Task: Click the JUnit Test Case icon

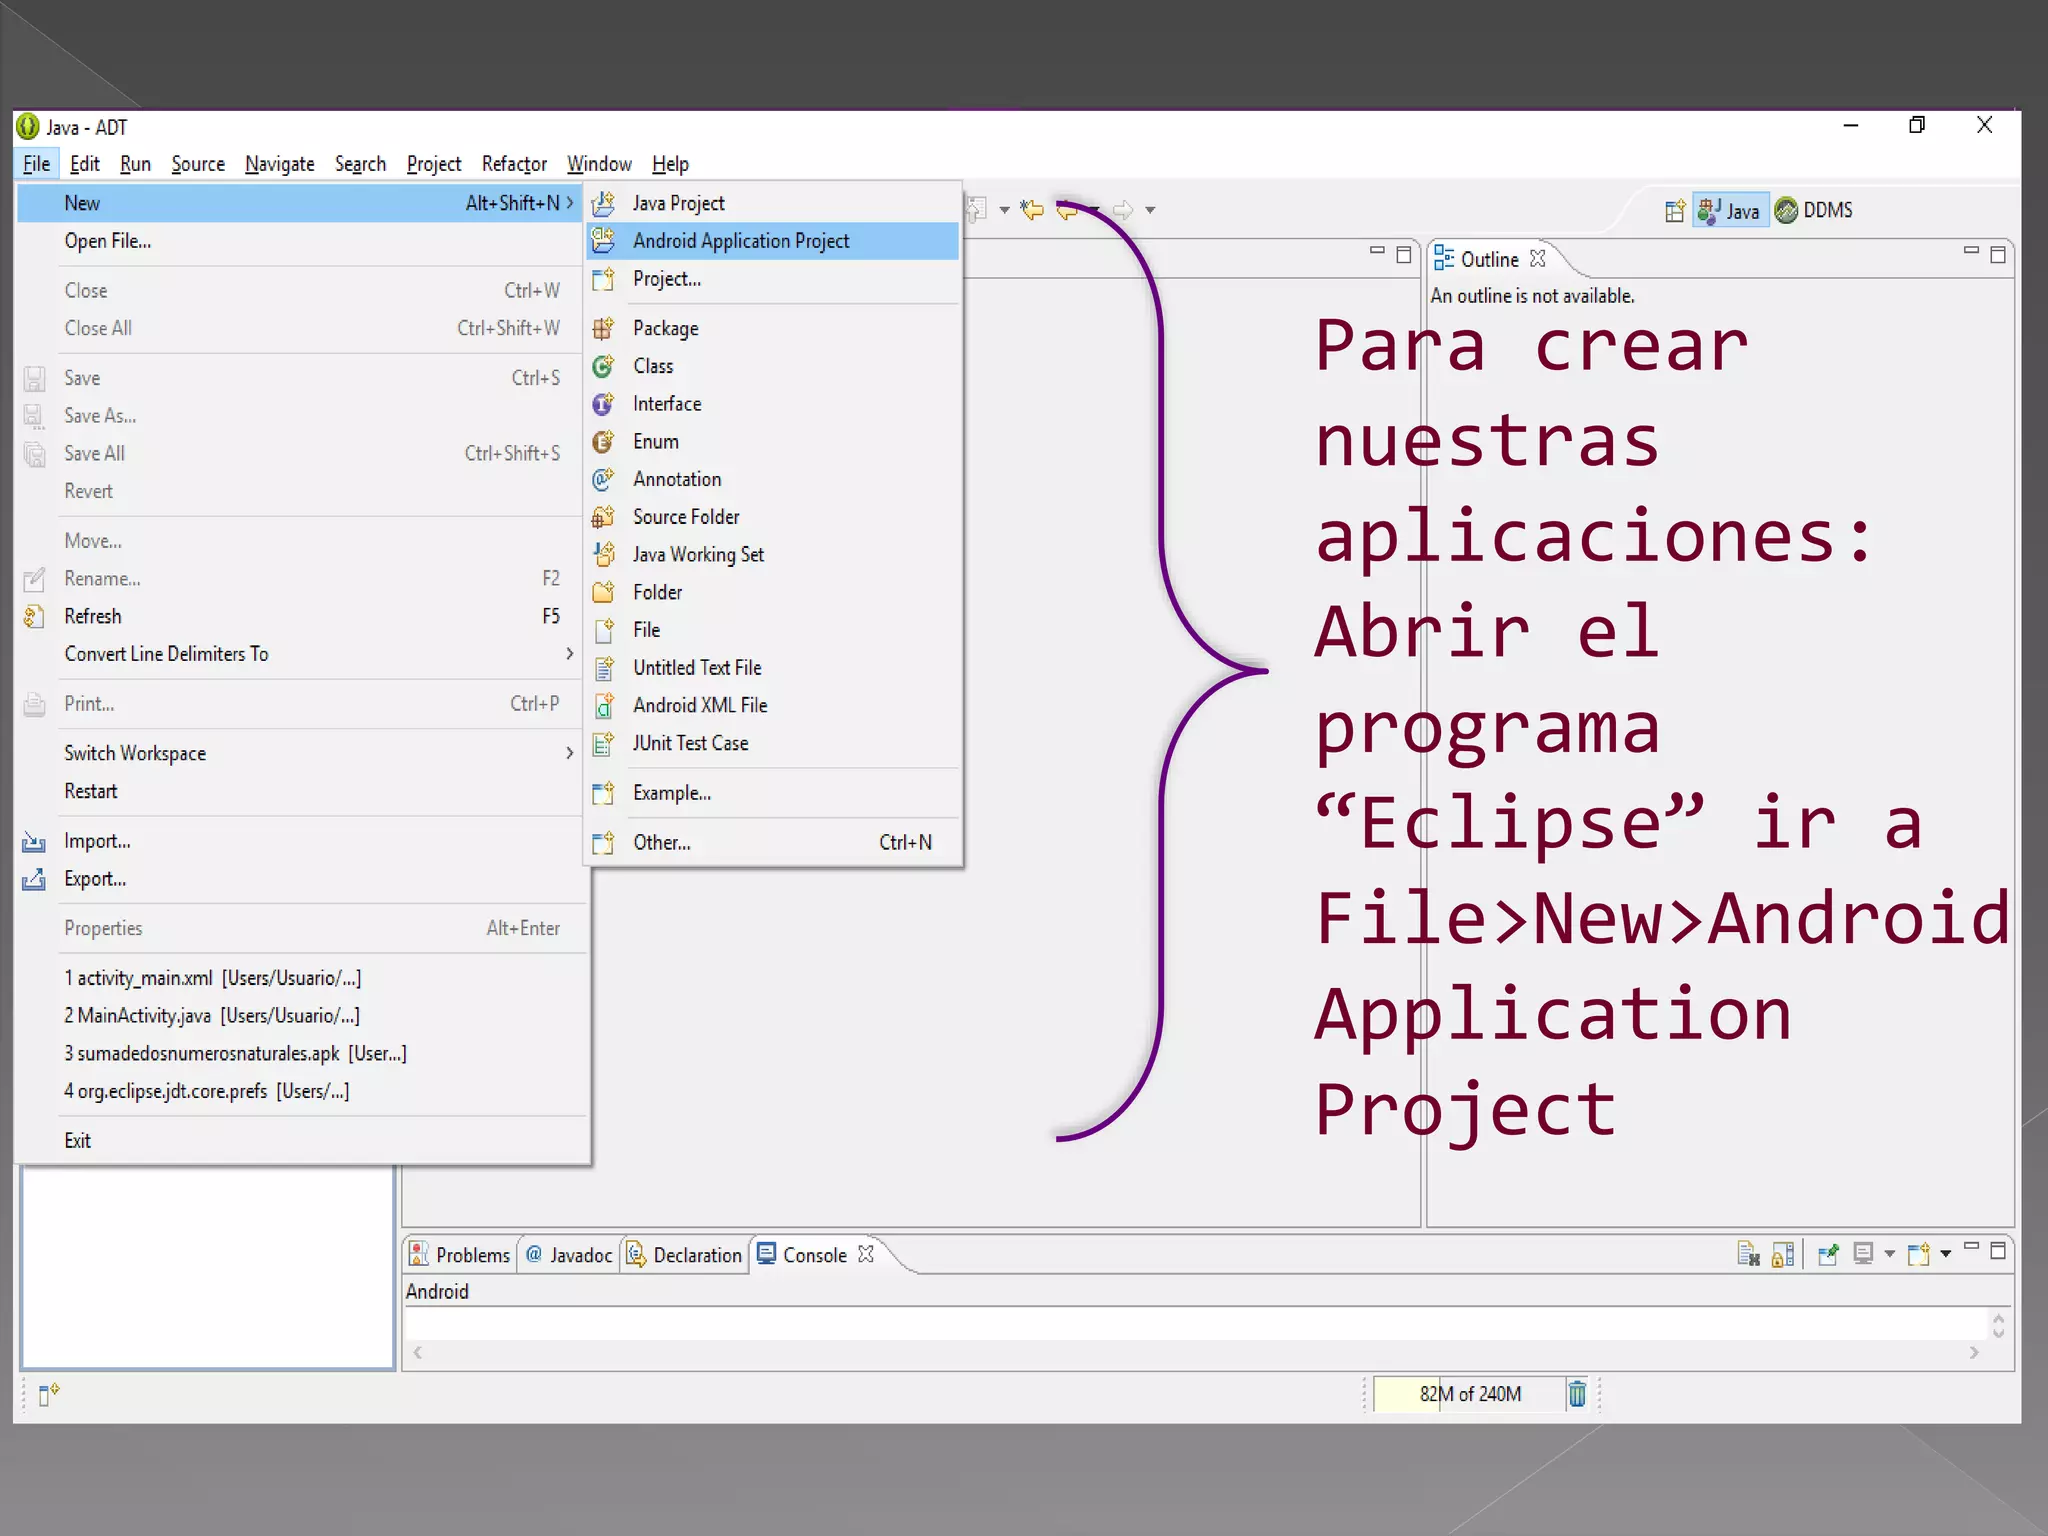Action: click(603, 743)
